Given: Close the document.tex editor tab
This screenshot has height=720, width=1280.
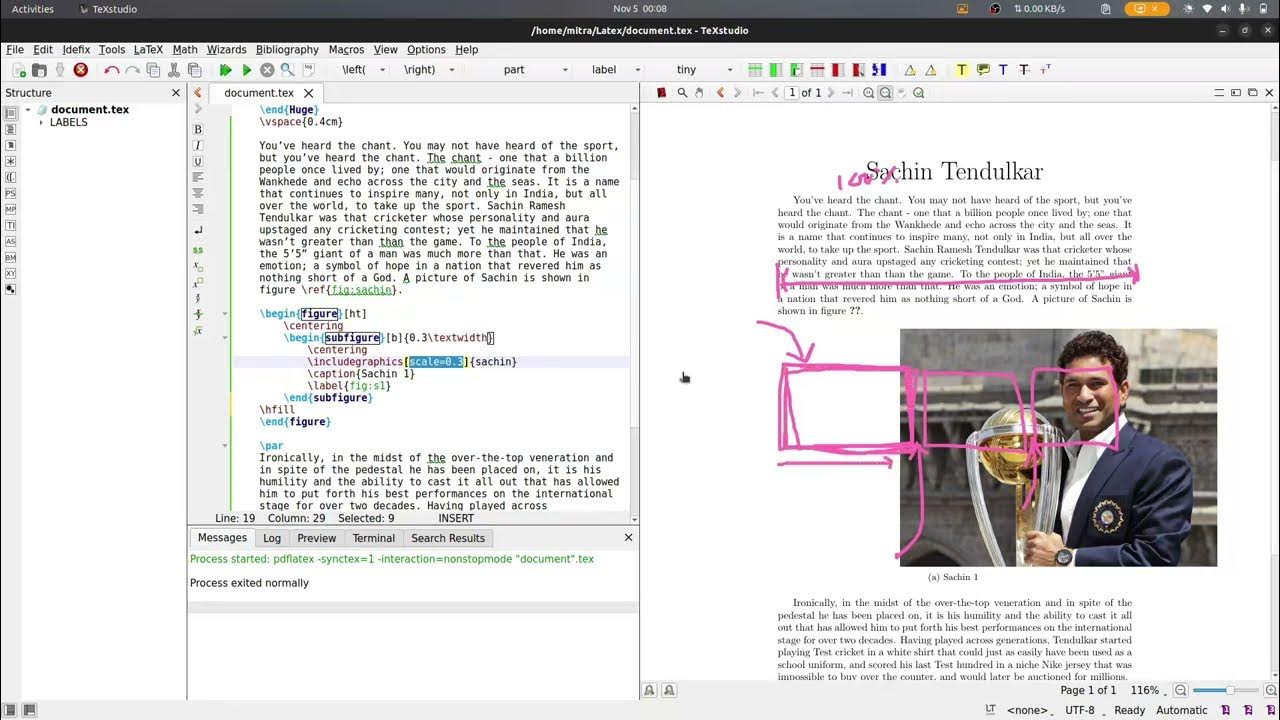Looking at the screenshot, I should click(x=309, y=93).
